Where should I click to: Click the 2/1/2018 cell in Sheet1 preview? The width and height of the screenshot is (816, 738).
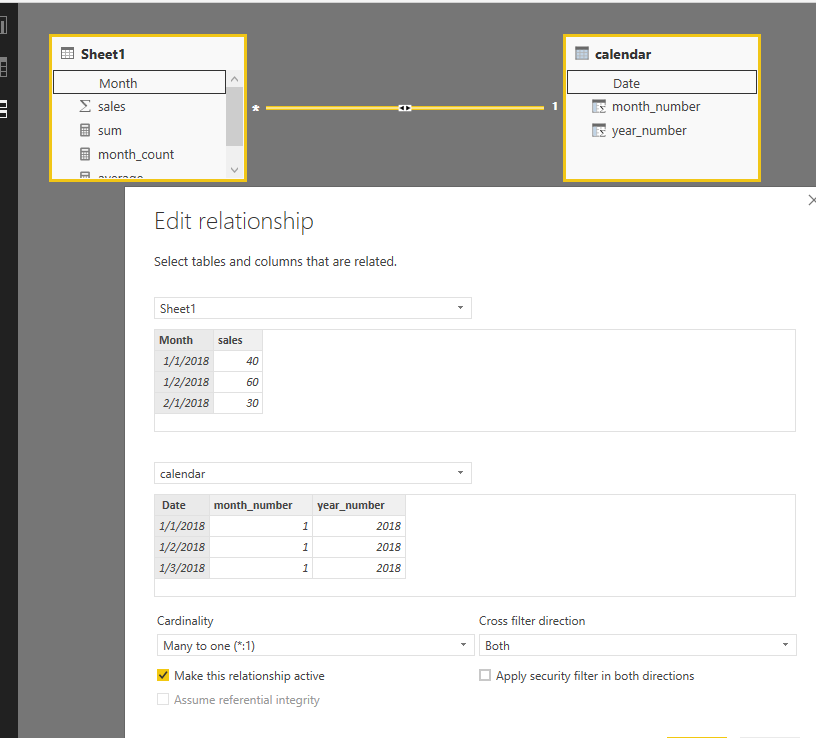point(184,403)
